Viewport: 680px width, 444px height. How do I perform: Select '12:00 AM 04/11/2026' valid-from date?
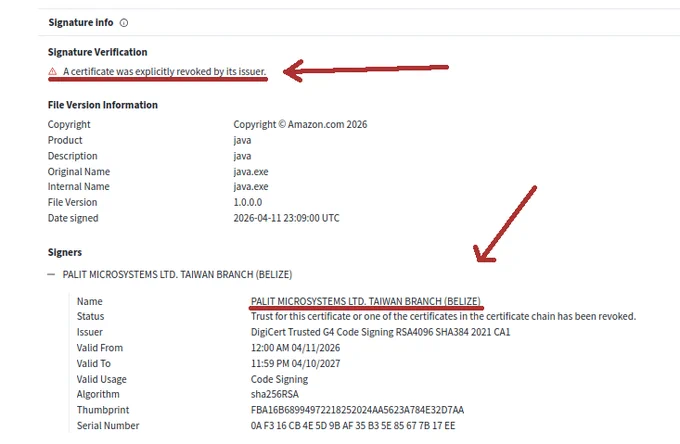(295, 348)
